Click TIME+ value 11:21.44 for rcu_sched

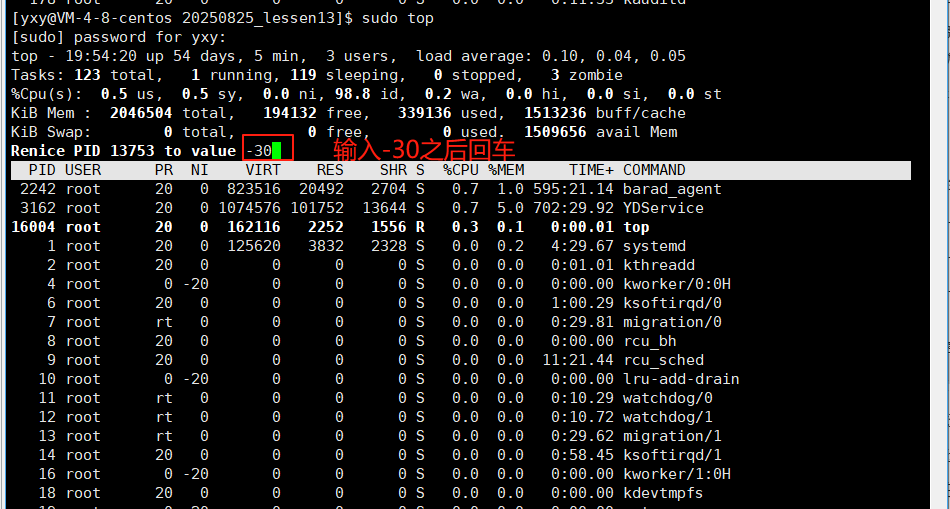(x=578, y=360)
